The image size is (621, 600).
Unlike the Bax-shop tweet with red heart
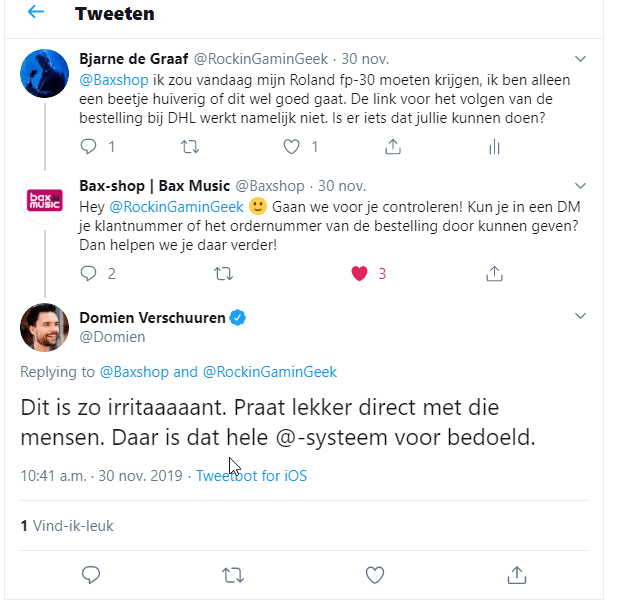pos(360,273)
